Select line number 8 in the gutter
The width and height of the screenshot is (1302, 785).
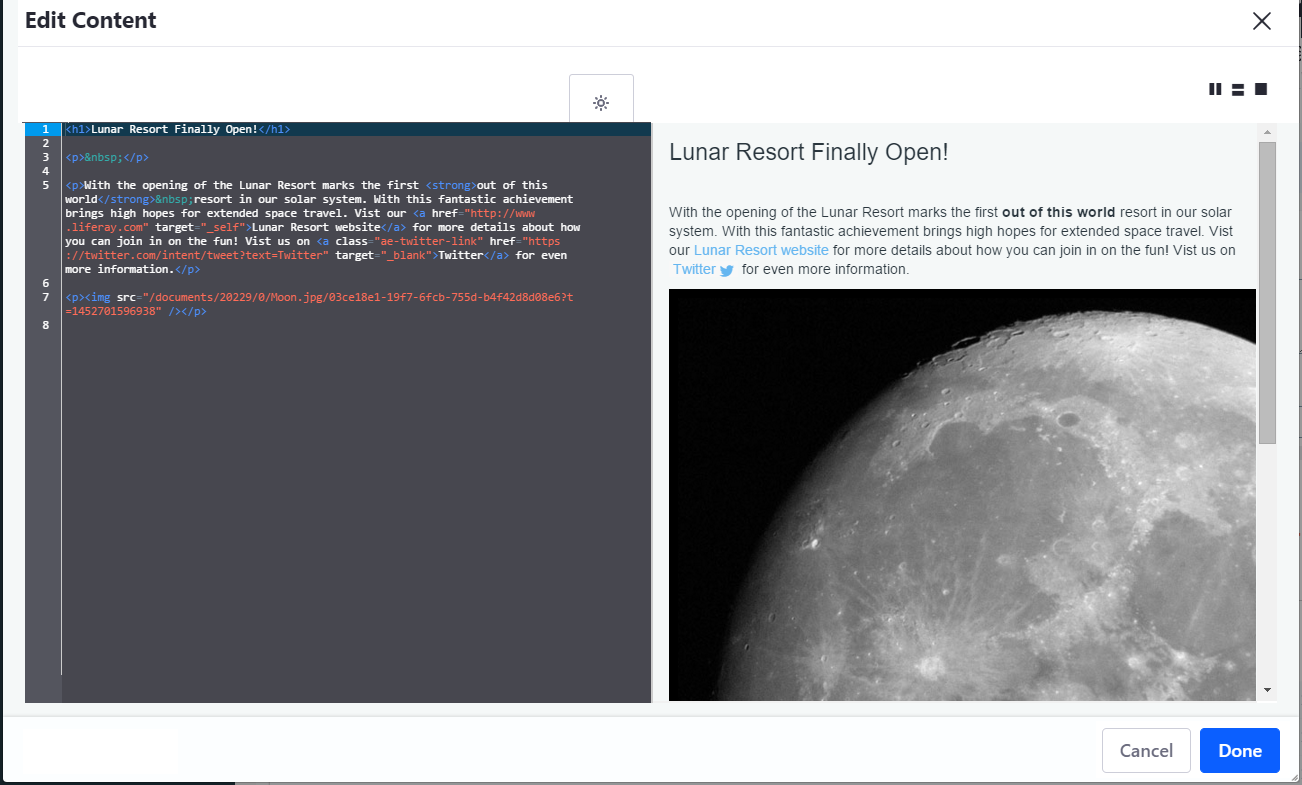(45, 325)
